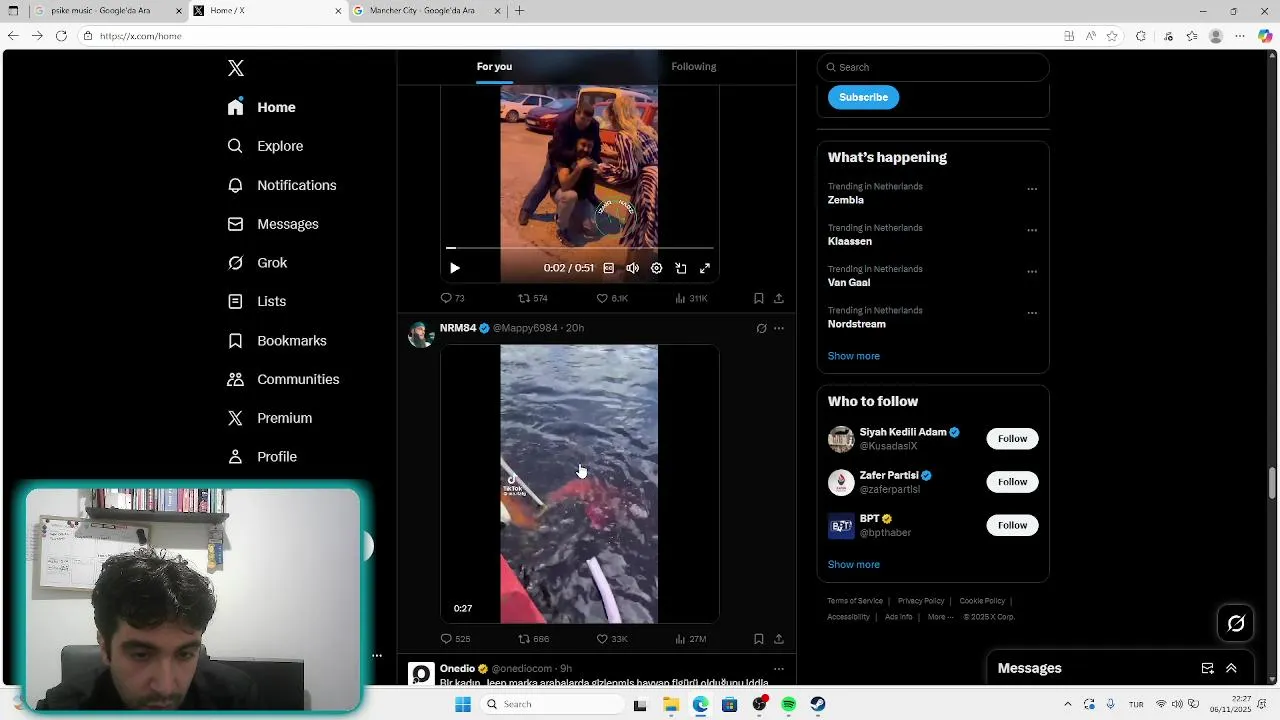Follow Zafer Partisi
This screenshot has width=1280, height=720.
1012,482
